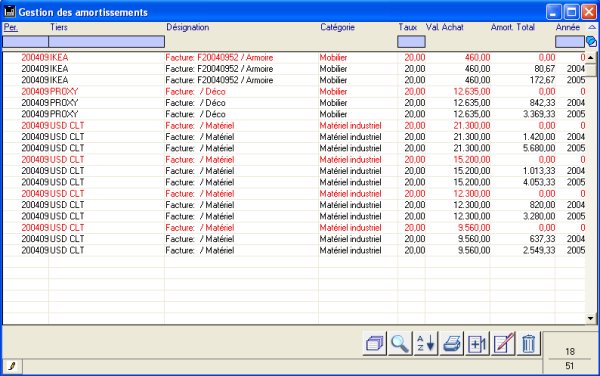Click the red 'Facture: / Déco' cell
The image size is (600, 376).
(x=196, y=92)
